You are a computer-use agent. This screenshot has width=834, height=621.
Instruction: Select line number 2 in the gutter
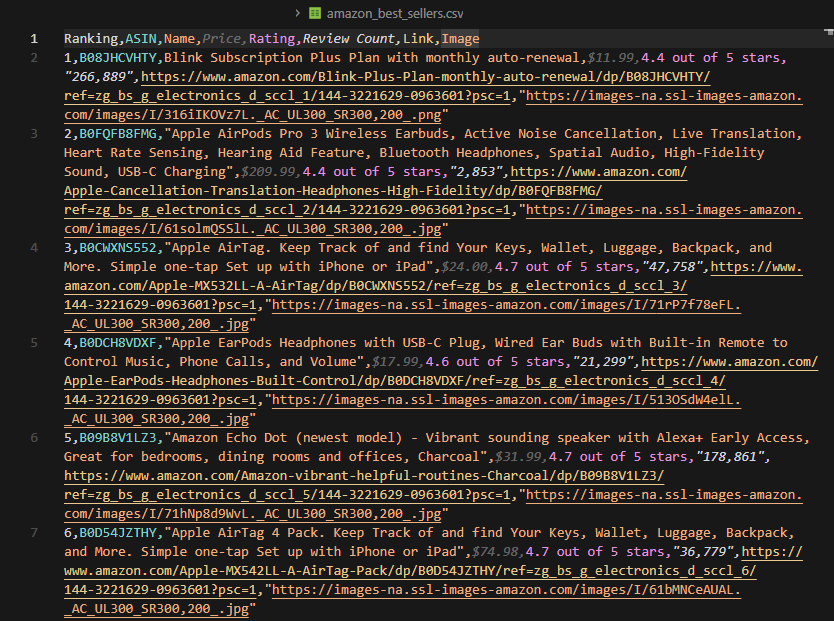click(x=34, y=58)
